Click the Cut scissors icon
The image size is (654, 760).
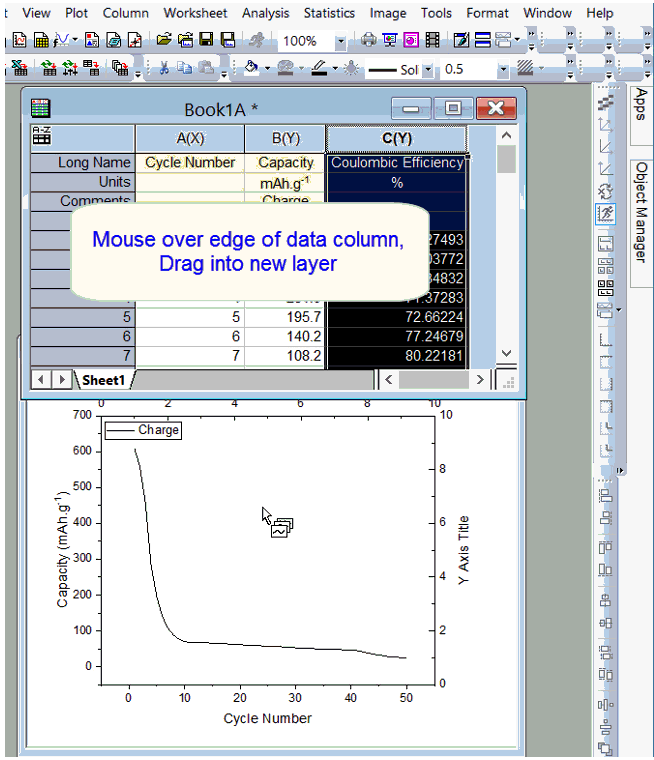[x=164, y=69]
